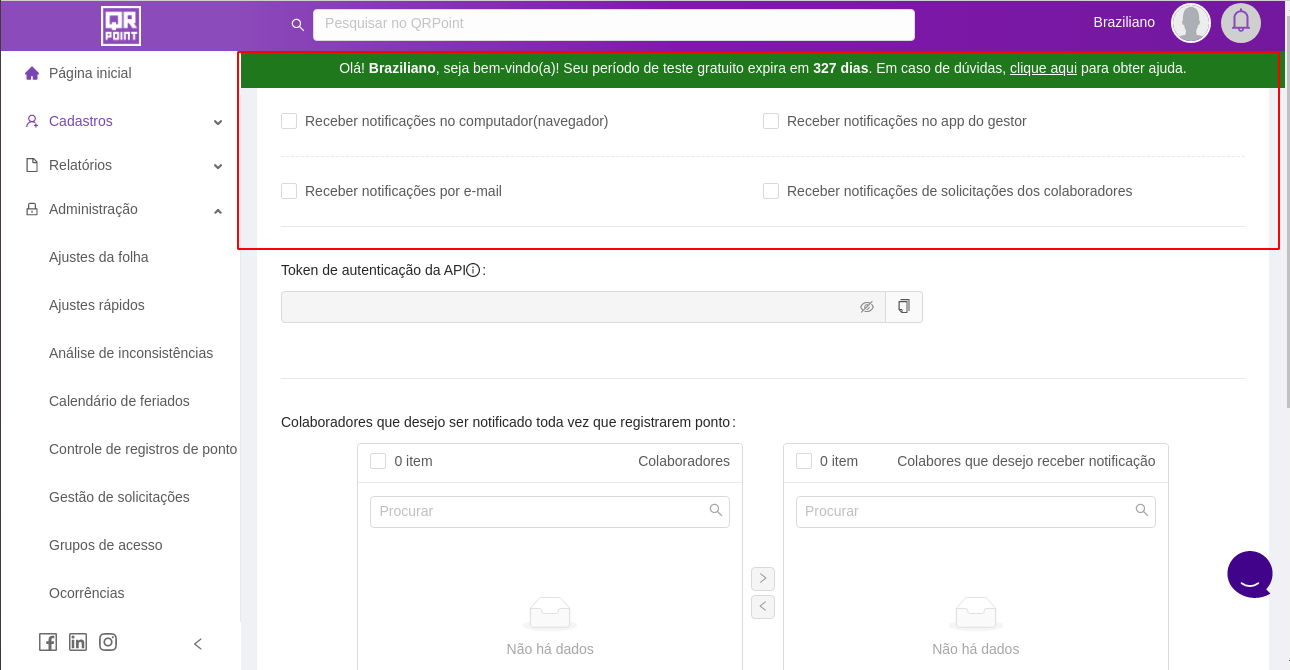1290x670 pixels.
Task: Open the chat support bubble
Action: (x=1250, y=575)
